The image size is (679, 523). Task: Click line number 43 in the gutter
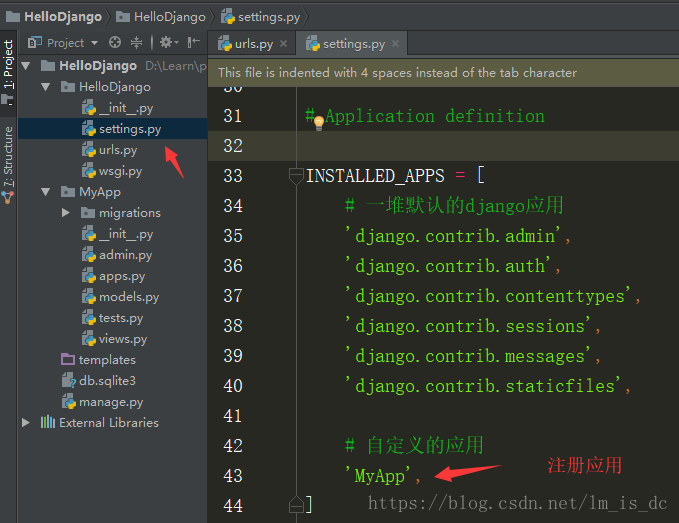[233, 476]
